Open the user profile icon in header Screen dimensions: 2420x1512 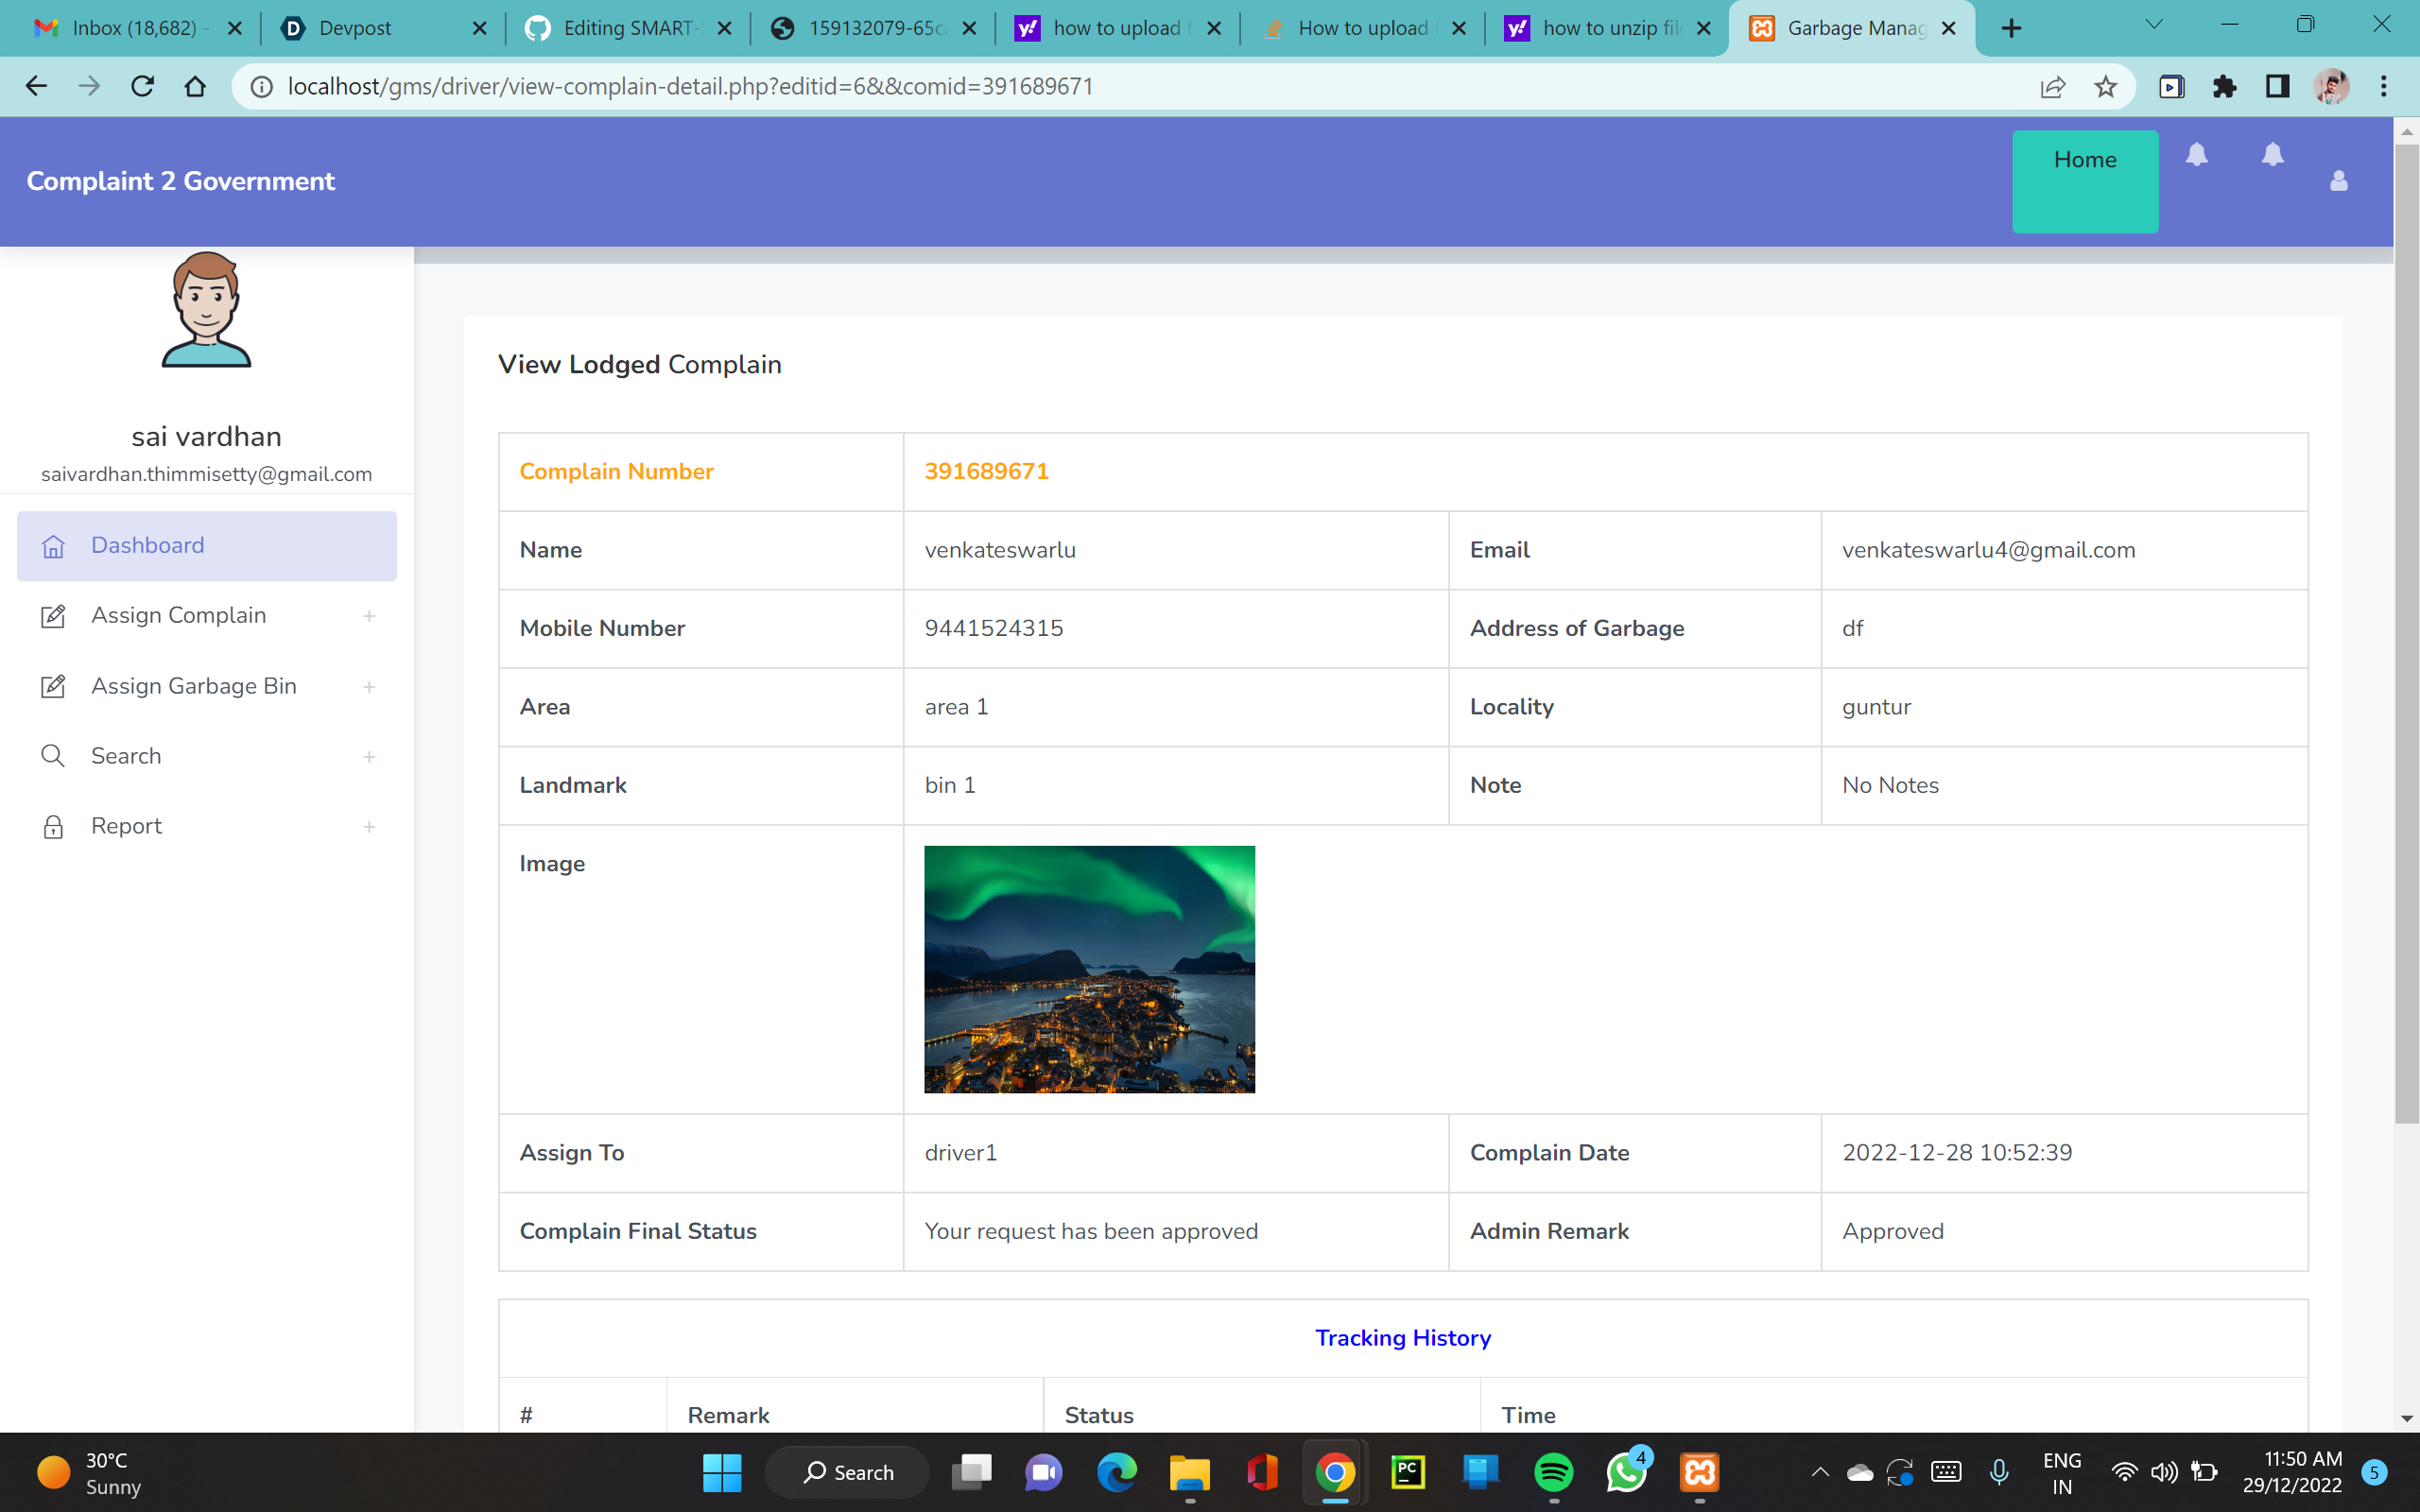click(x=2338, y=181)
